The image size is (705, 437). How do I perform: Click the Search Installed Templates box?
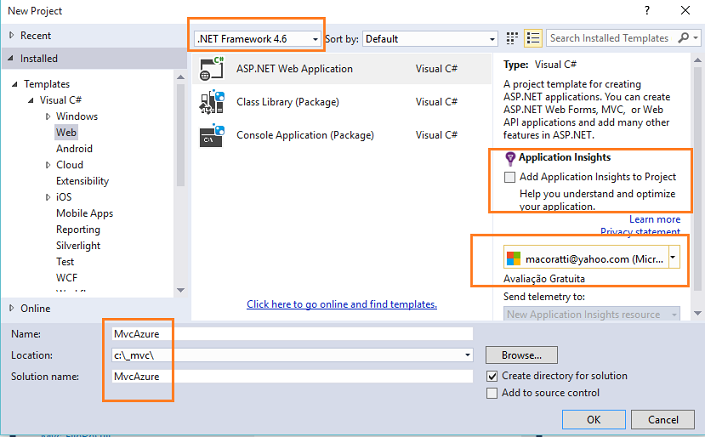click(x=611, y=38)
